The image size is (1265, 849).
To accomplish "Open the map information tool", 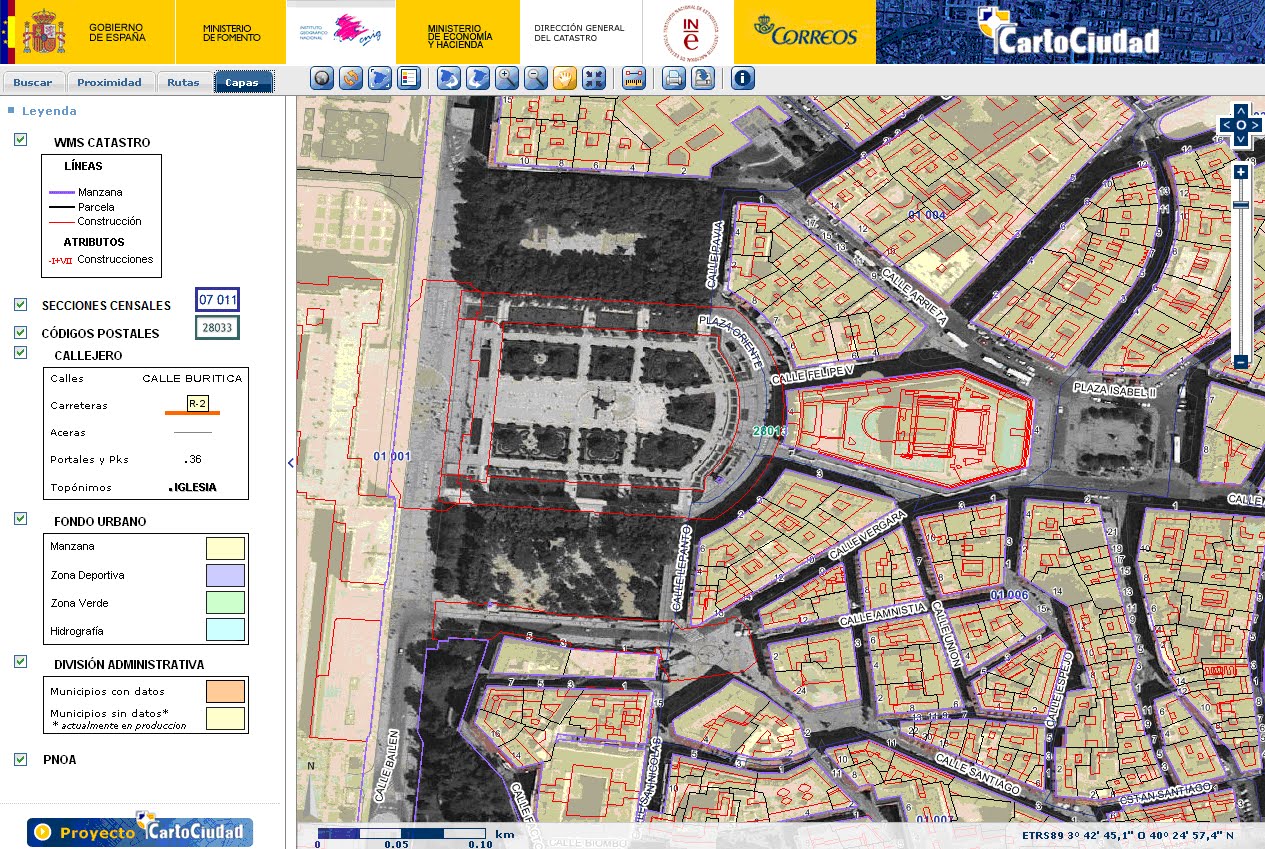I will click(742, 78).
